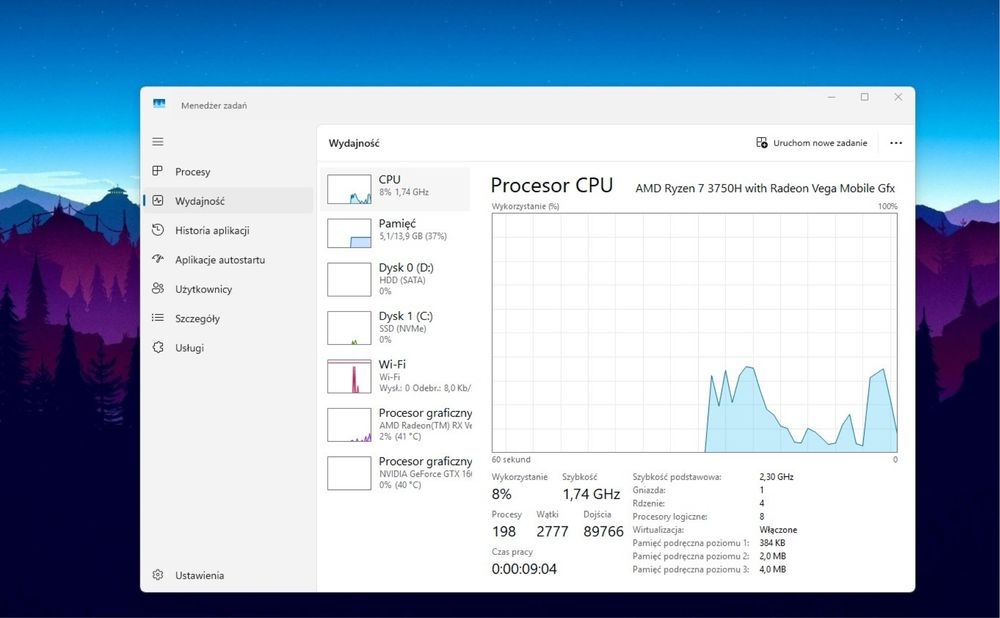The height and width of the screenshot is (618, 1000).
Task: Open the Procesy tab
Action: 193,172
